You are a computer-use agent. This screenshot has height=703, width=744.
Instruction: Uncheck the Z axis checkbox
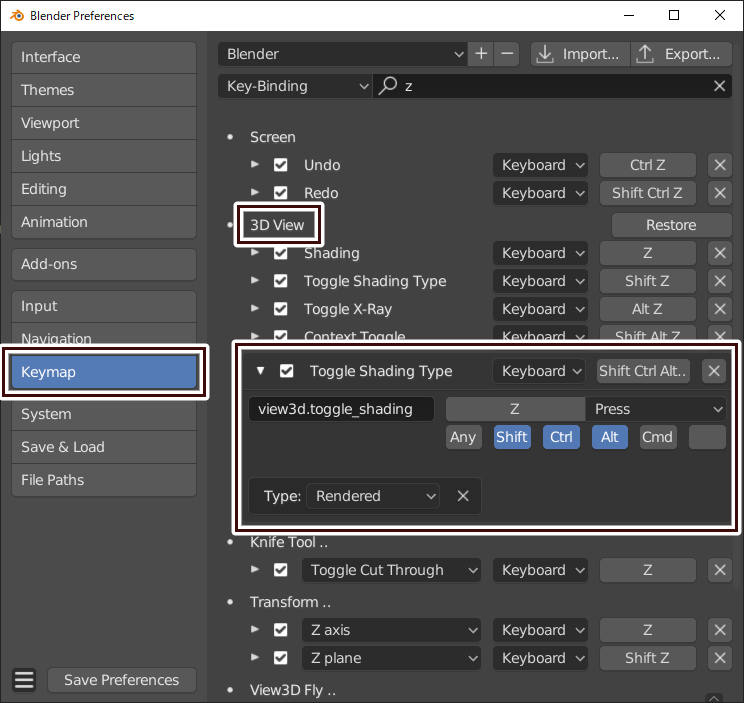(x=280, y=630)
